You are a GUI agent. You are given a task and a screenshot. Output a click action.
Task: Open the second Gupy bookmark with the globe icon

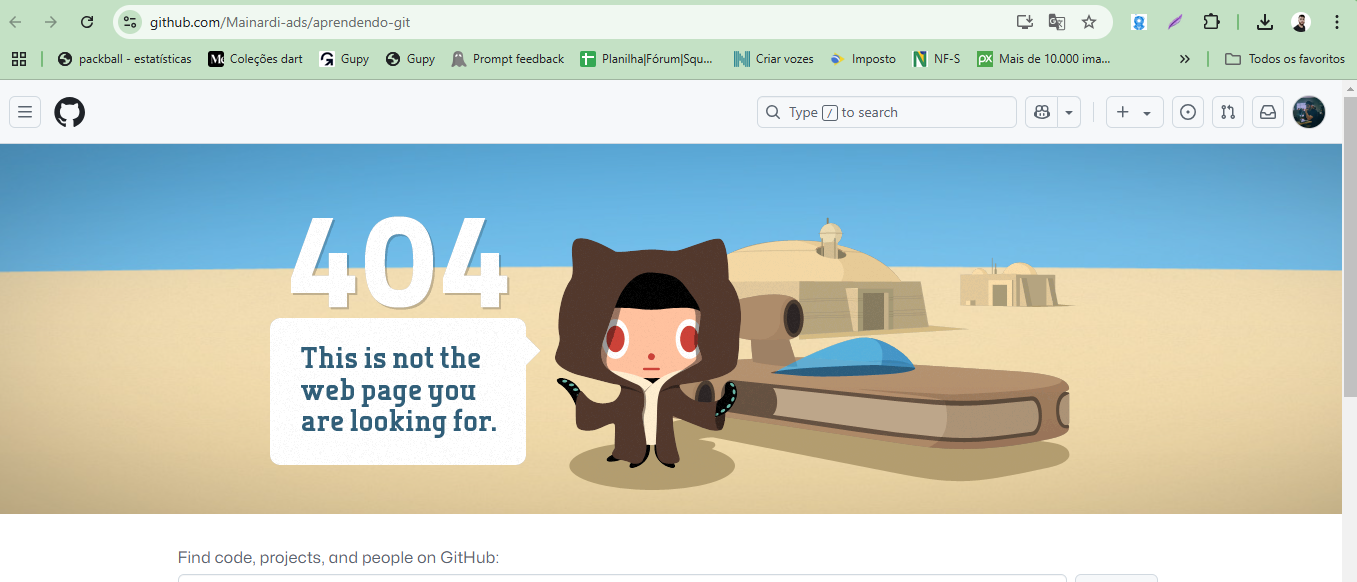410,59
